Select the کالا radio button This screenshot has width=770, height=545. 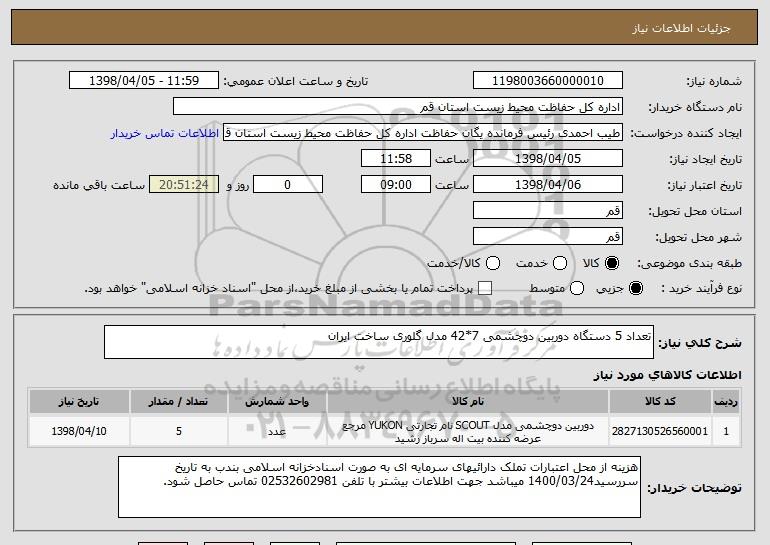(x=612, y=263)
